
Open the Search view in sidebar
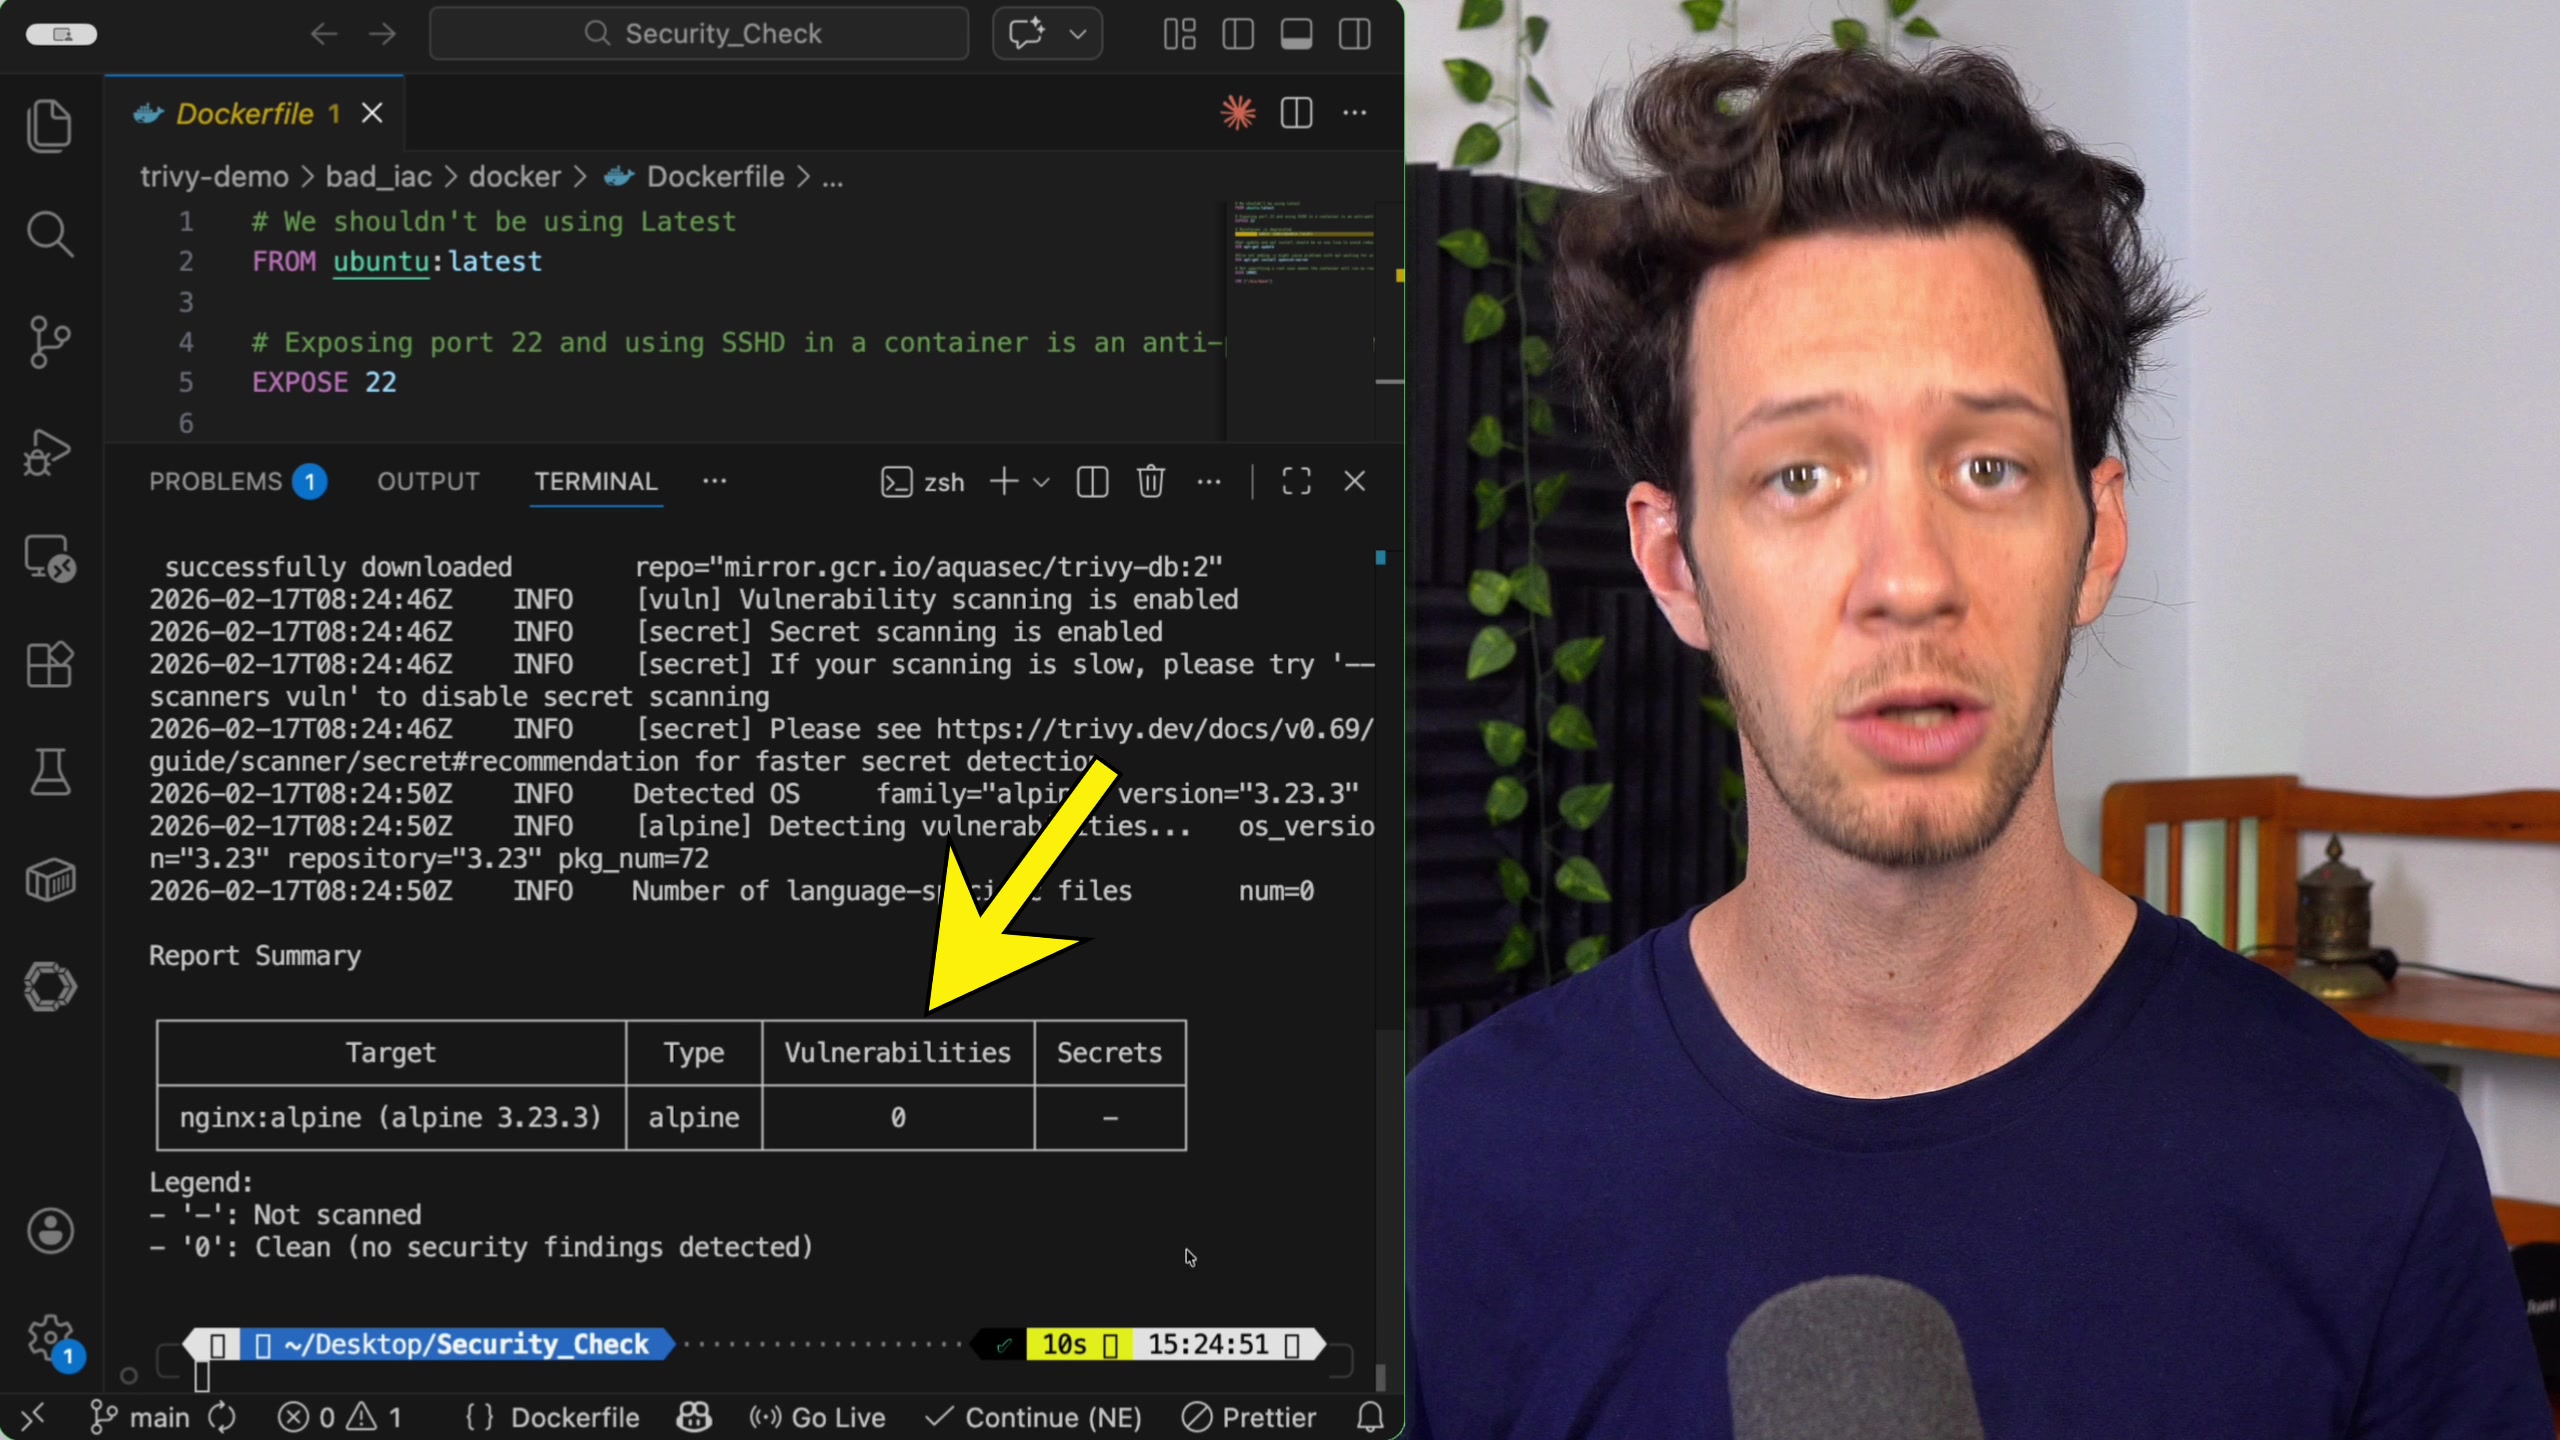tap(49, 234)
